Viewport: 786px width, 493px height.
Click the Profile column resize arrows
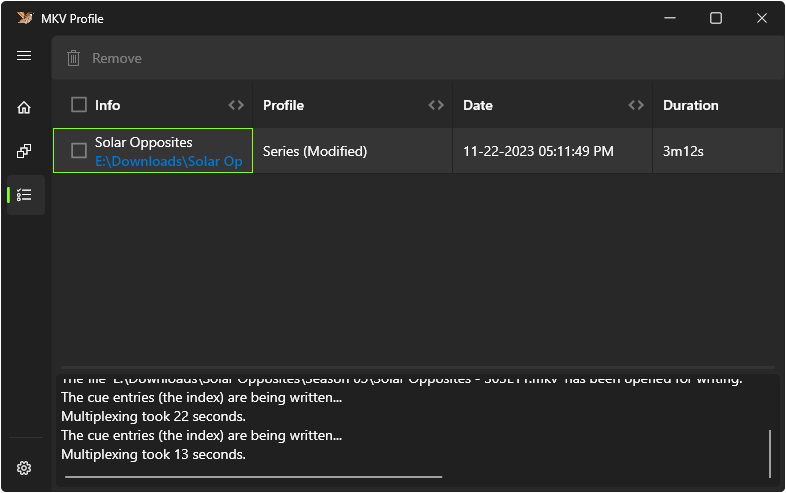click(x=436, y=105)
